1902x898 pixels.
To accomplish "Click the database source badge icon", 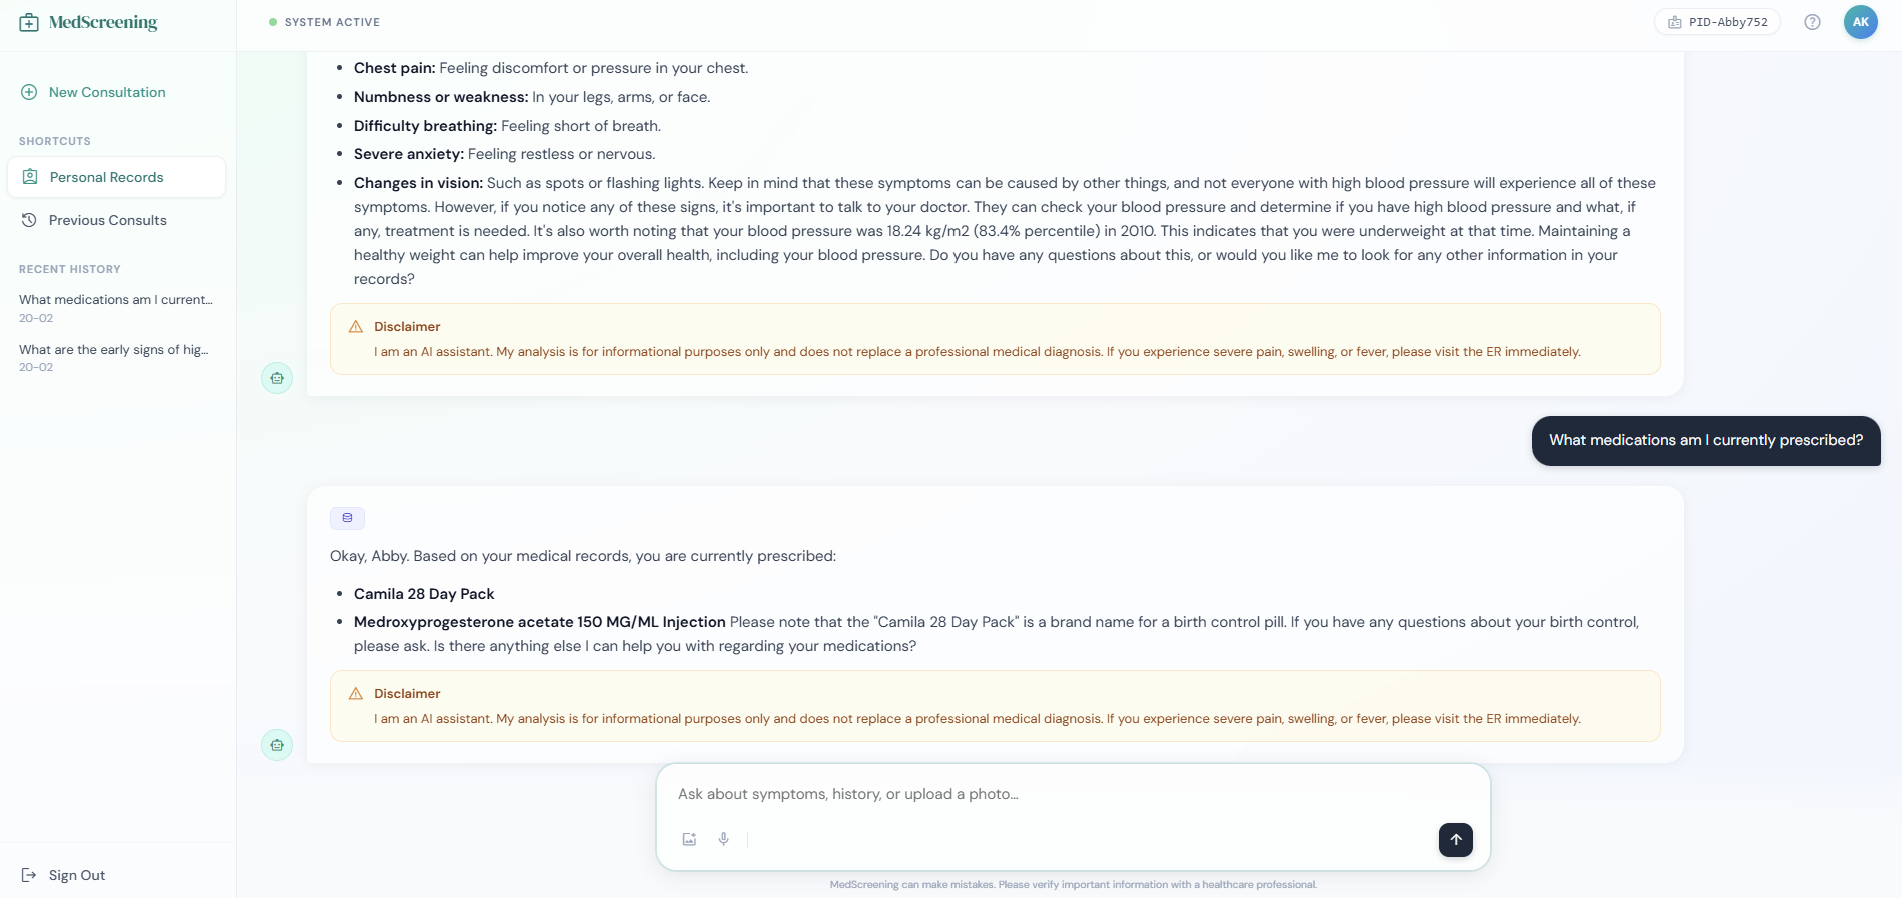I will (347, 518).
